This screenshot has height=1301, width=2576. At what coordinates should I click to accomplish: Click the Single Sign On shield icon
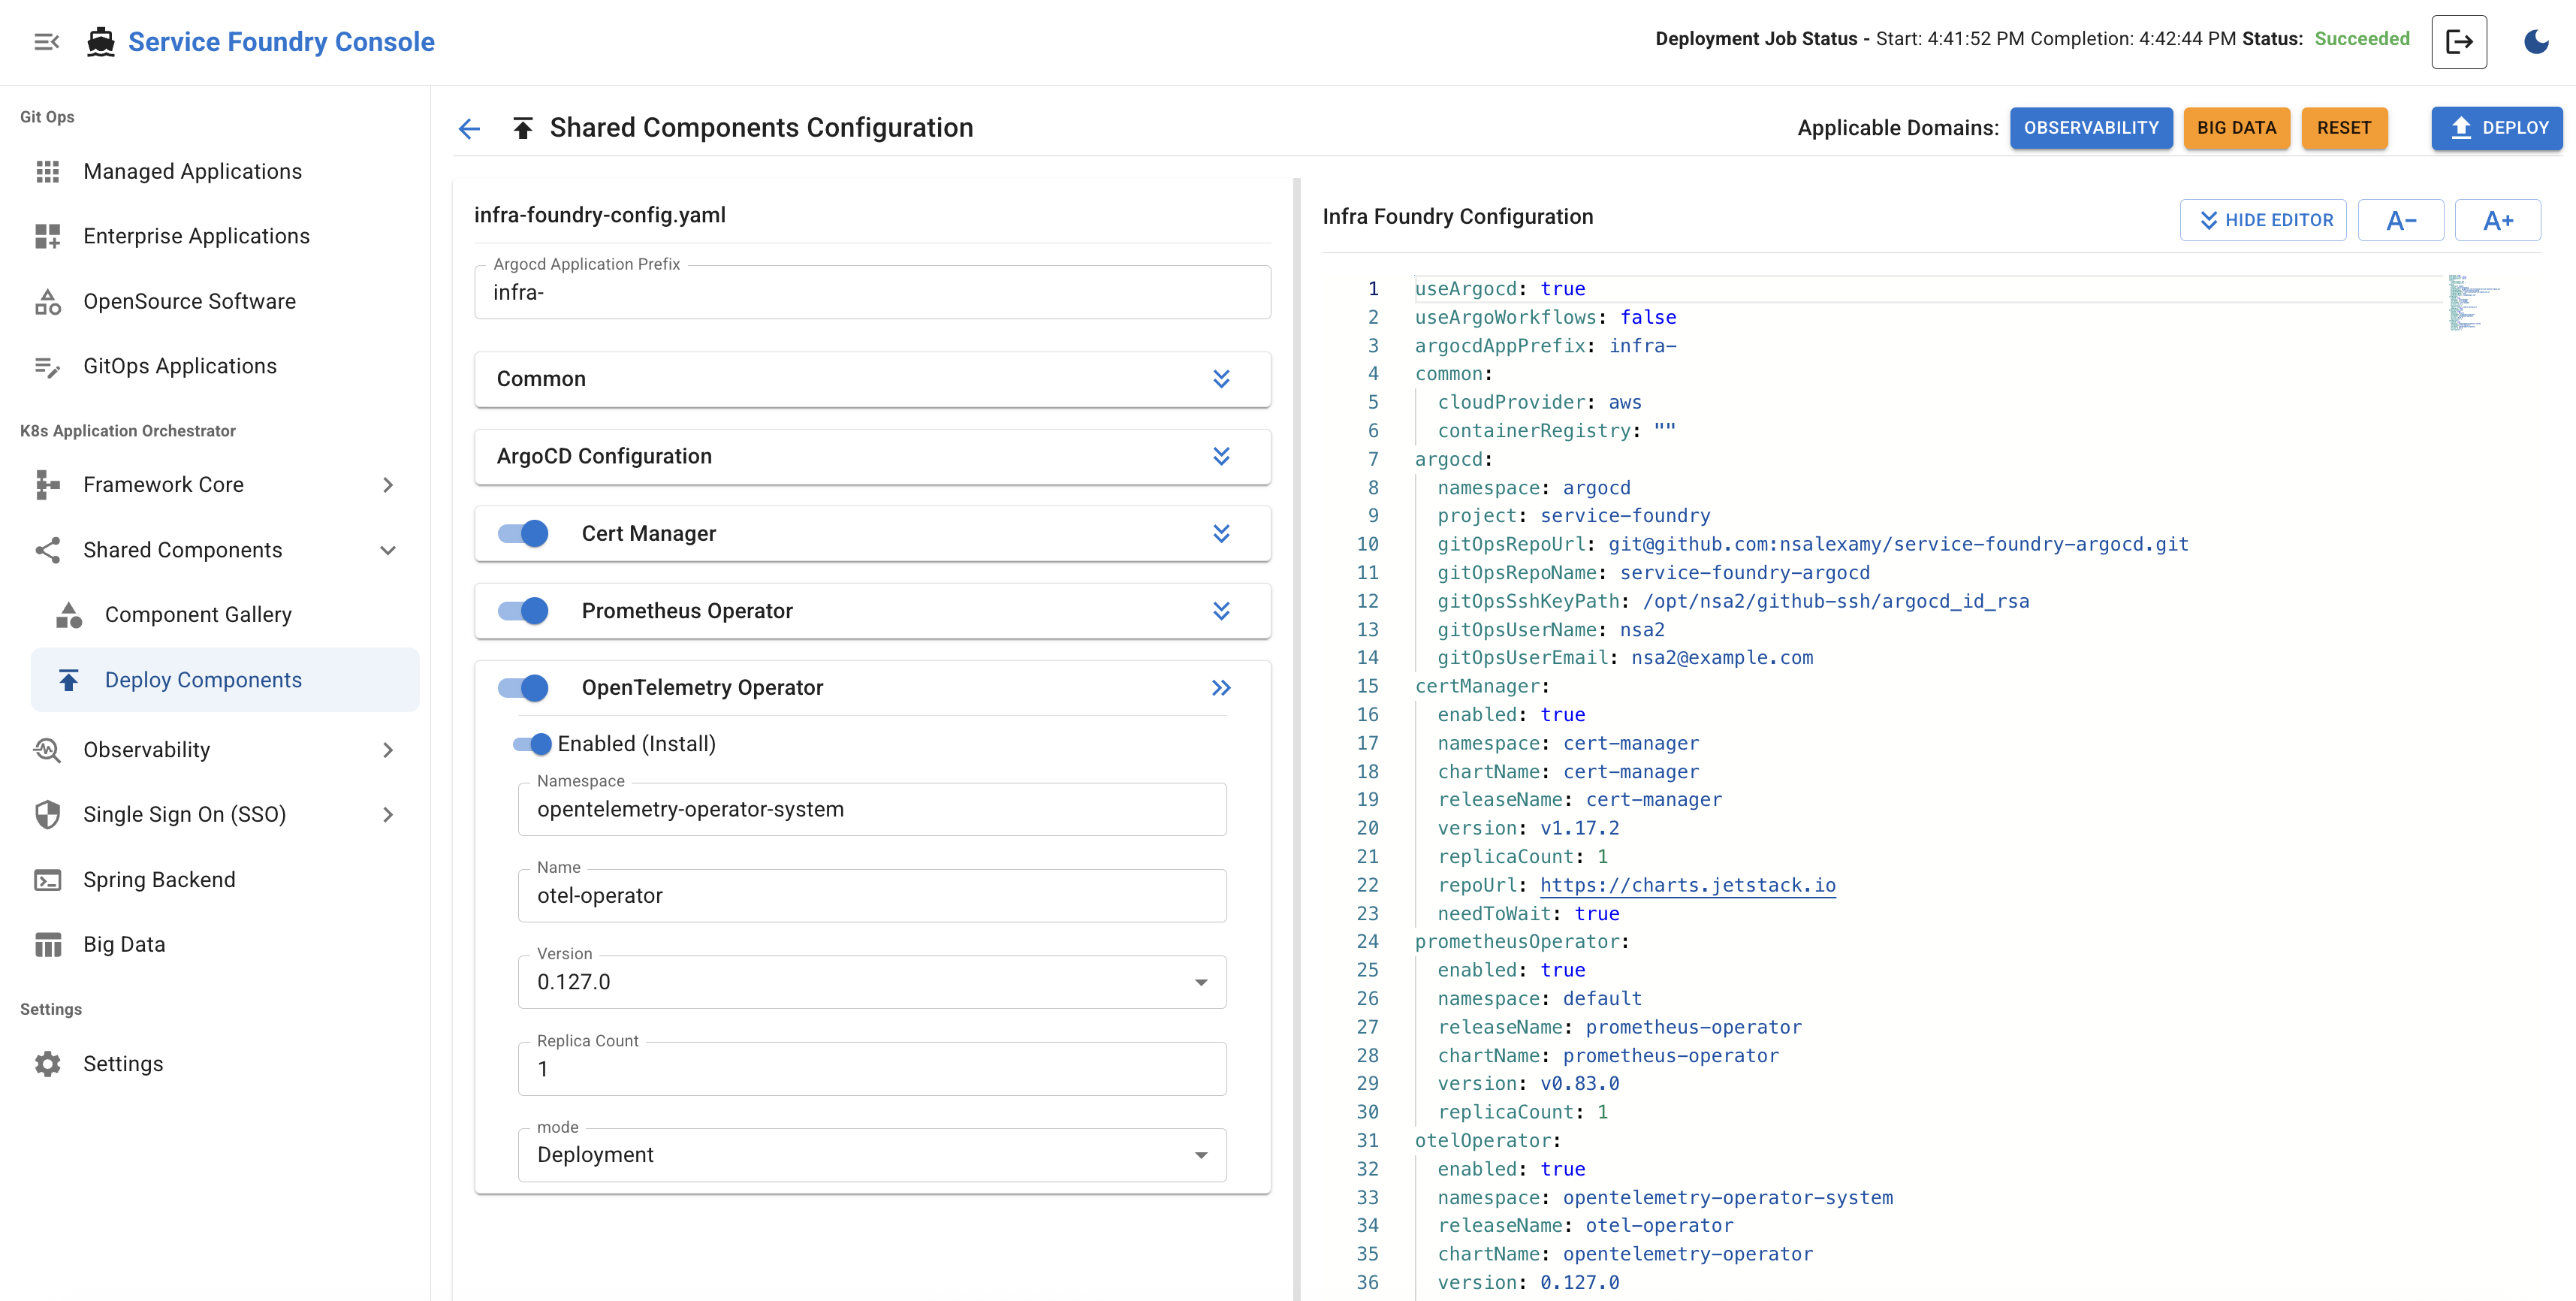(48, 815)
